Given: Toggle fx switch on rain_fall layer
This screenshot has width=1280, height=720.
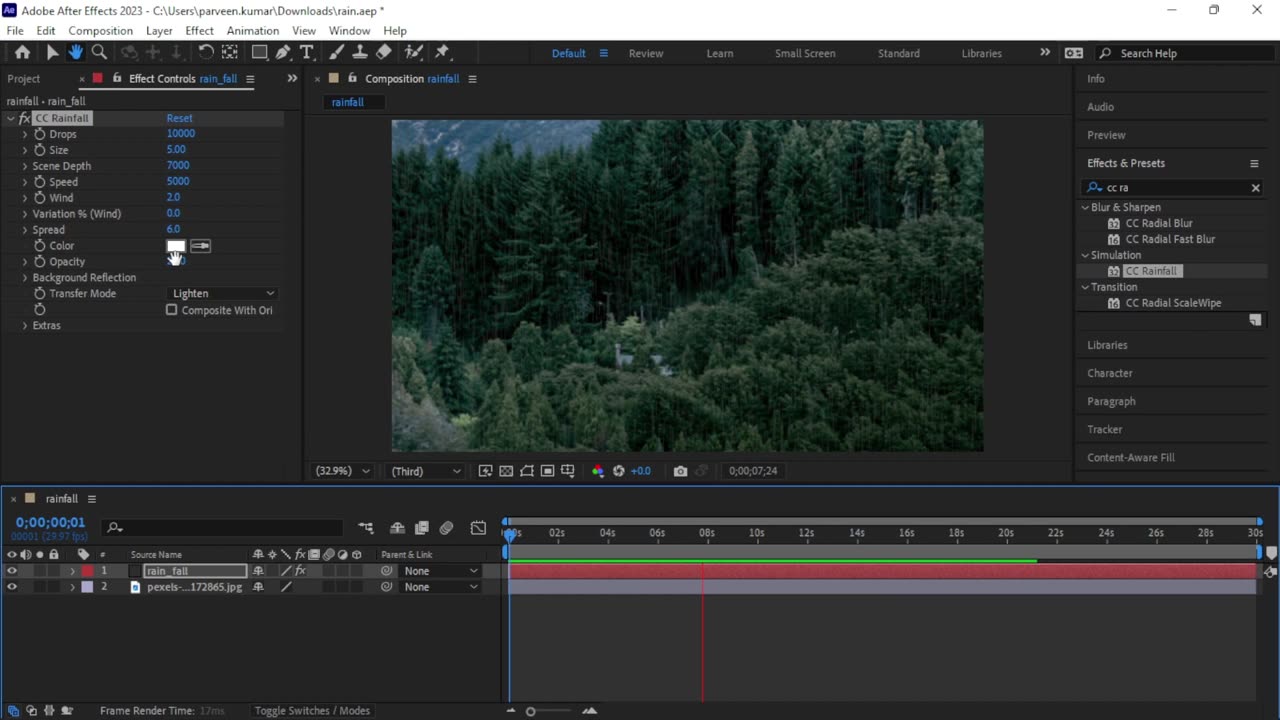Looking at the screenshot, I should [300, 571].
